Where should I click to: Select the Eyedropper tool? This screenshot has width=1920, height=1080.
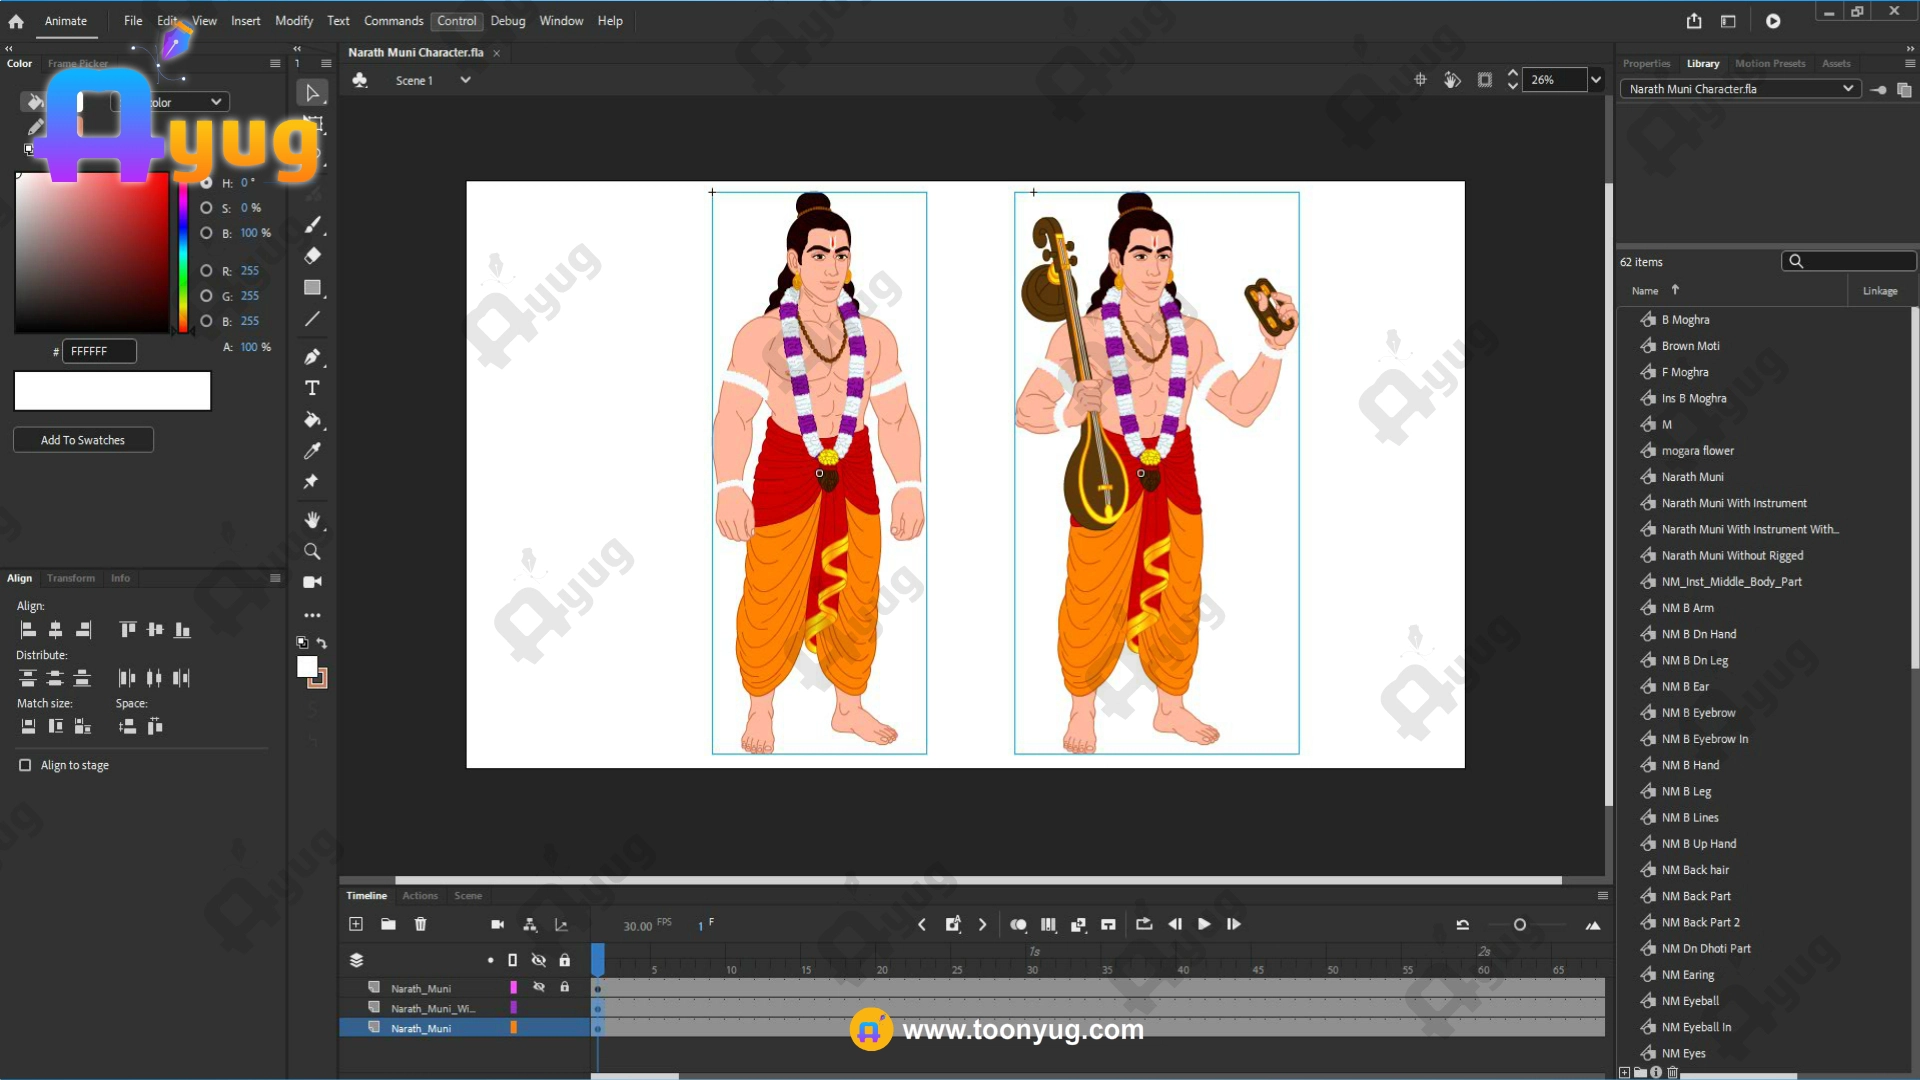click(312, 451)
